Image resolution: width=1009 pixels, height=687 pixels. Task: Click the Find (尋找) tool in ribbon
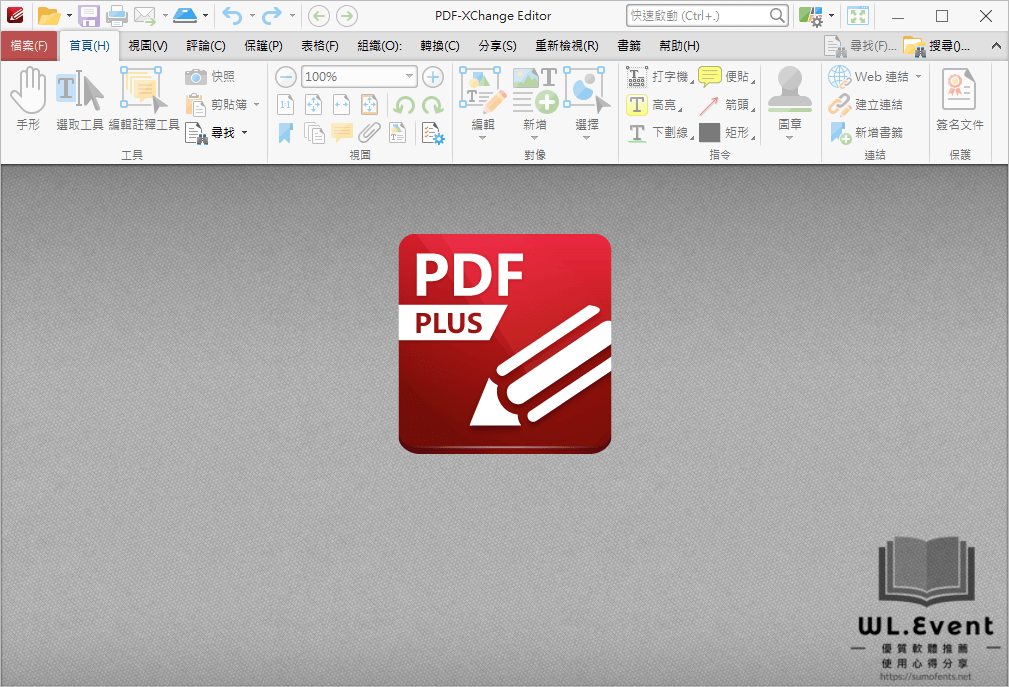click(210, 133)
